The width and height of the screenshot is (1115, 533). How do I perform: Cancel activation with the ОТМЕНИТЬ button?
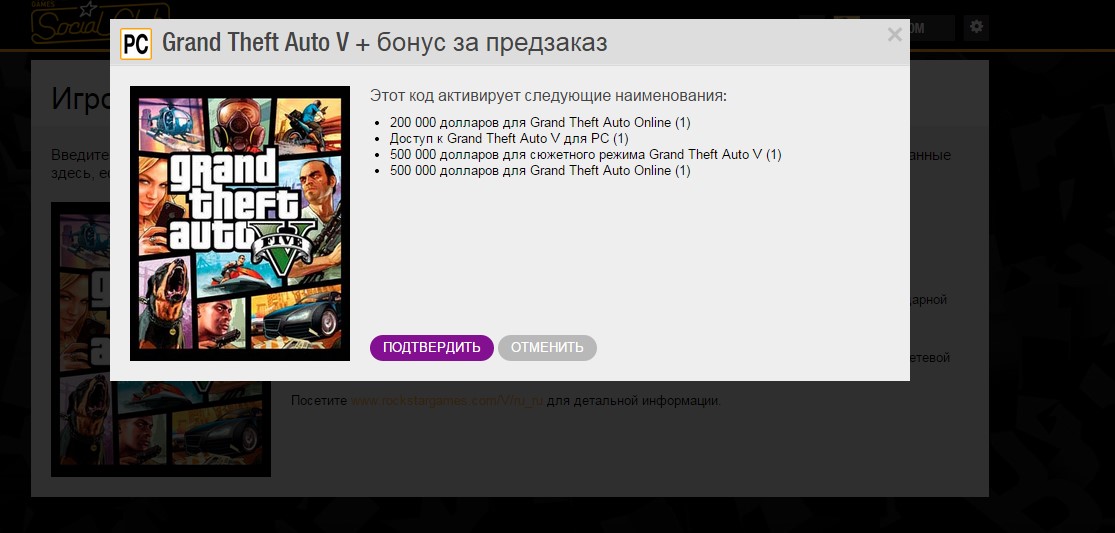(547, 348)
